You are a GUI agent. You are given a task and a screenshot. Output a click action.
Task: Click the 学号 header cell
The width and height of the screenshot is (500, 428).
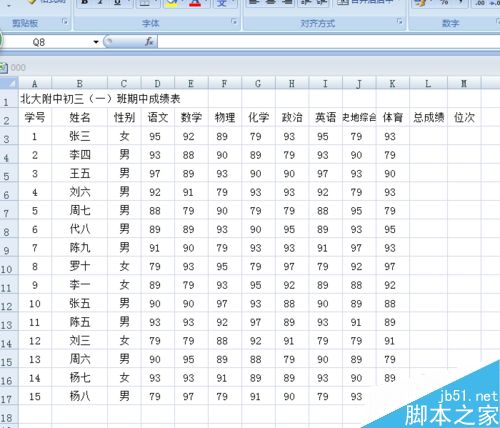coord(35,117)
